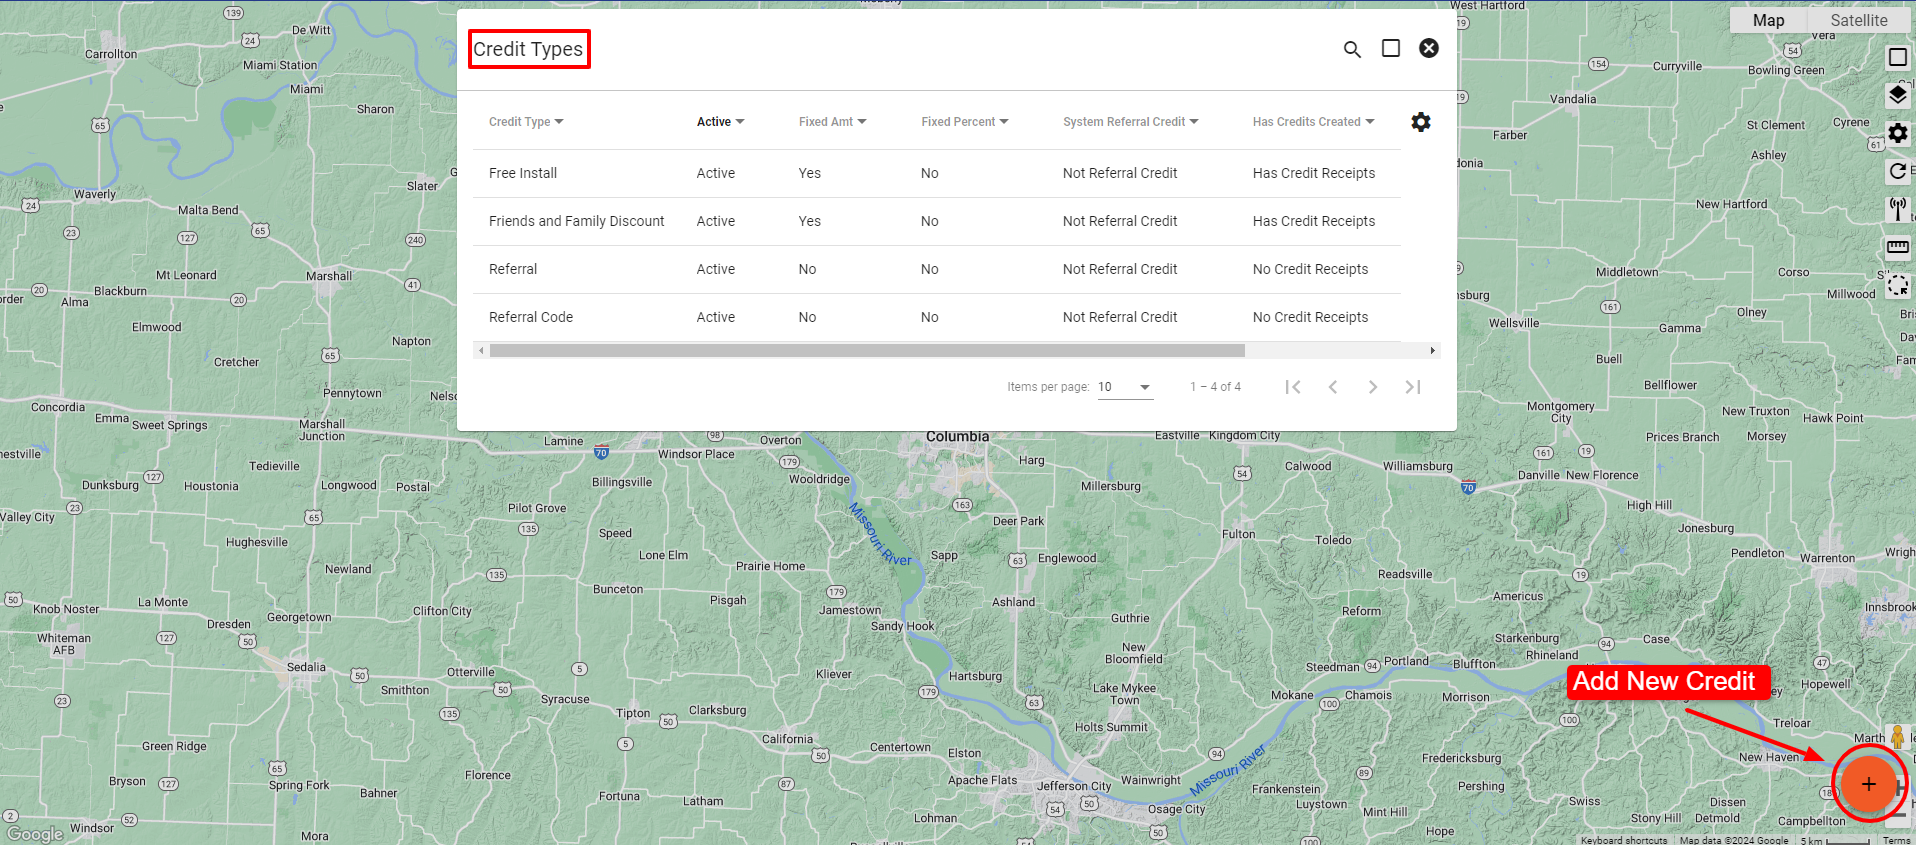The image size is (1916, 845).
Task: Click Map data ©2024 Google attribution
Action: click(1734, 840)
